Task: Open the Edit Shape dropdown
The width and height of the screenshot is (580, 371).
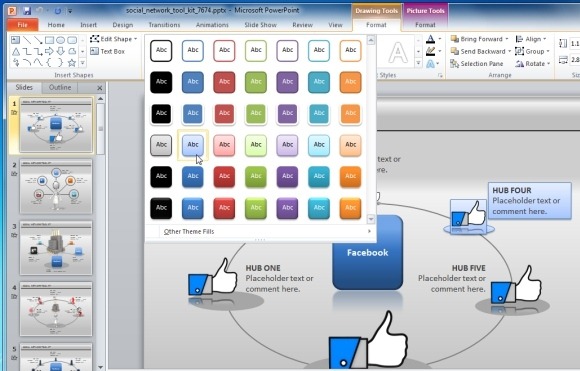Action: 114,39
